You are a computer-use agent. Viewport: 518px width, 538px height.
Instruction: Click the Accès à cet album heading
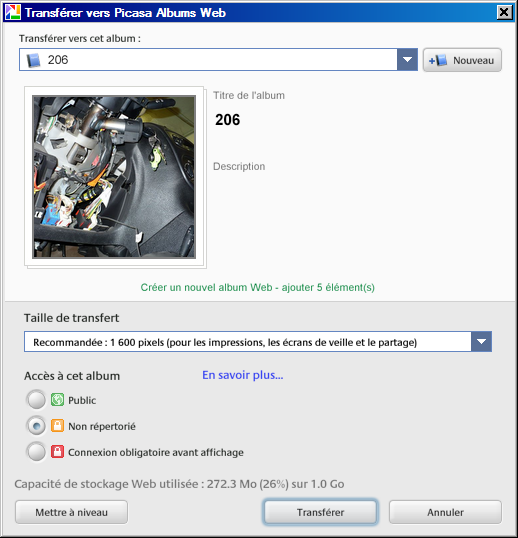coord(72,376)
